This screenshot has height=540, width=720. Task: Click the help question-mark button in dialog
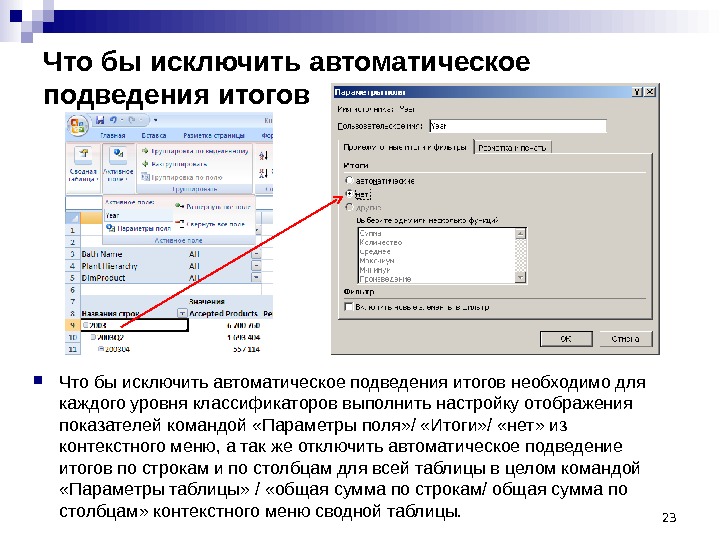point(637,92)
